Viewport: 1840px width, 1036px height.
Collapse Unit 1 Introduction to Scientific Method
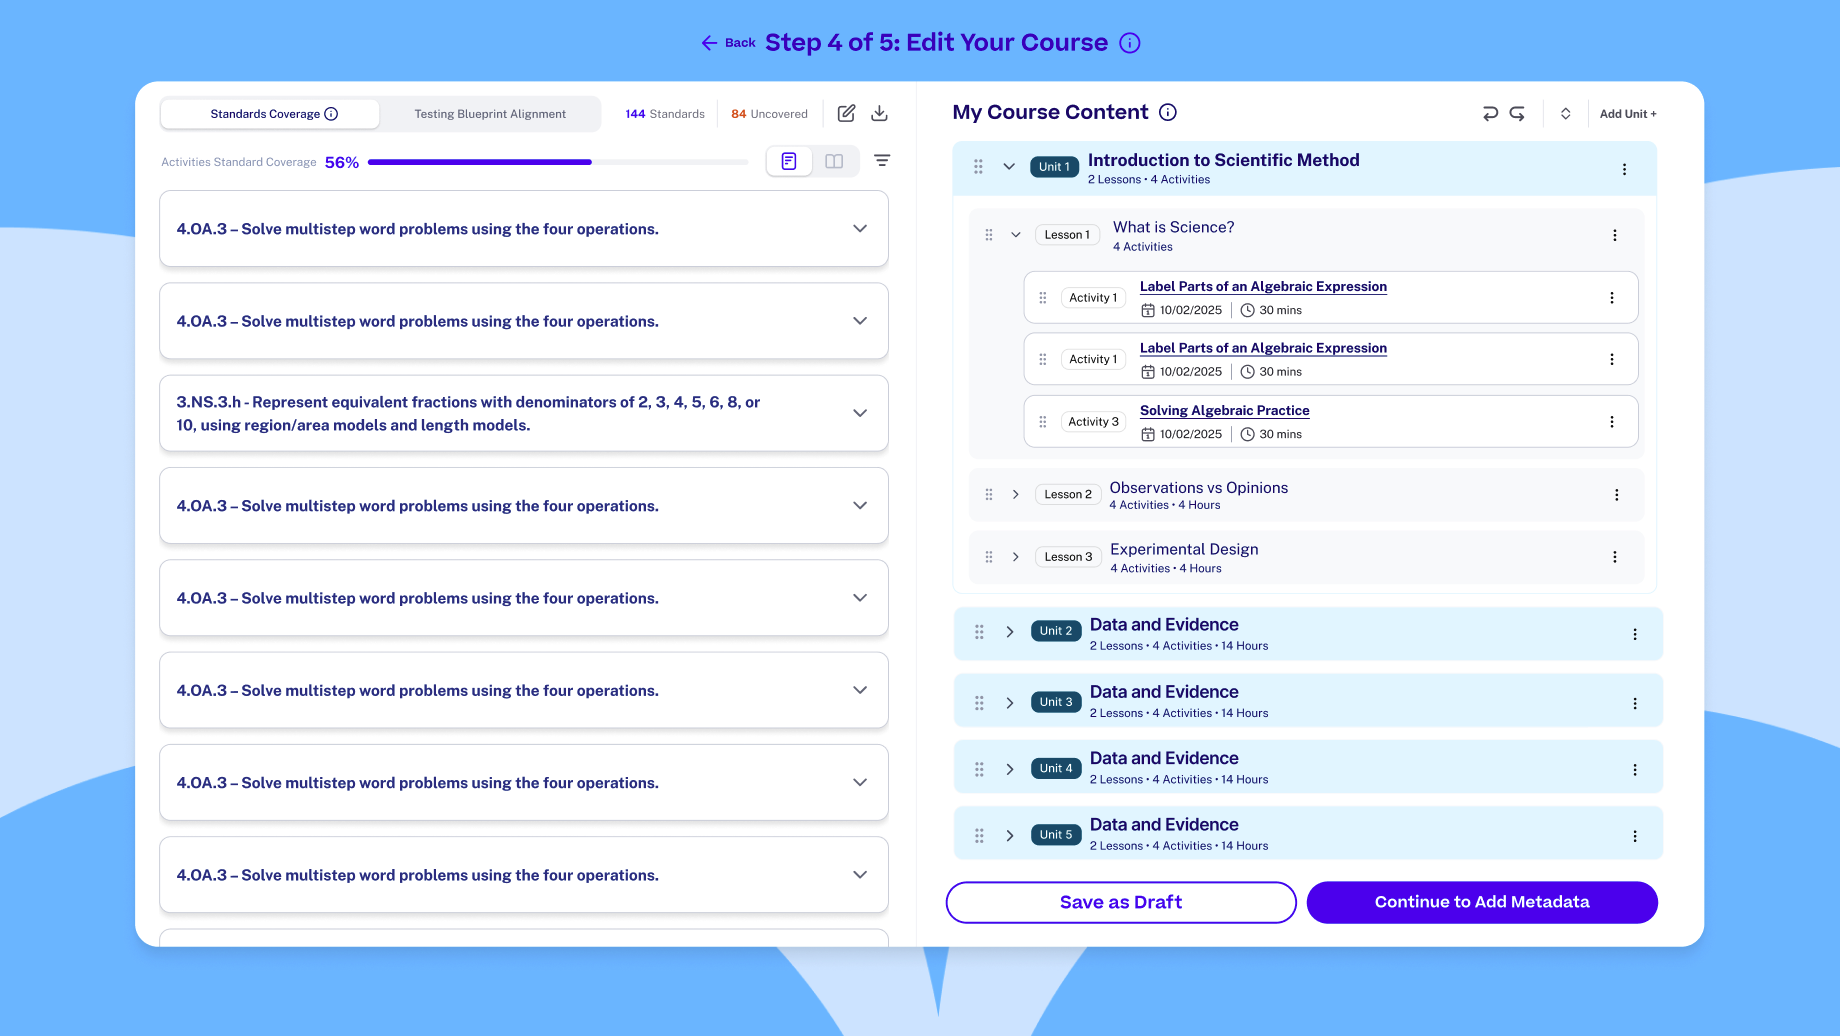point(1009,167)
